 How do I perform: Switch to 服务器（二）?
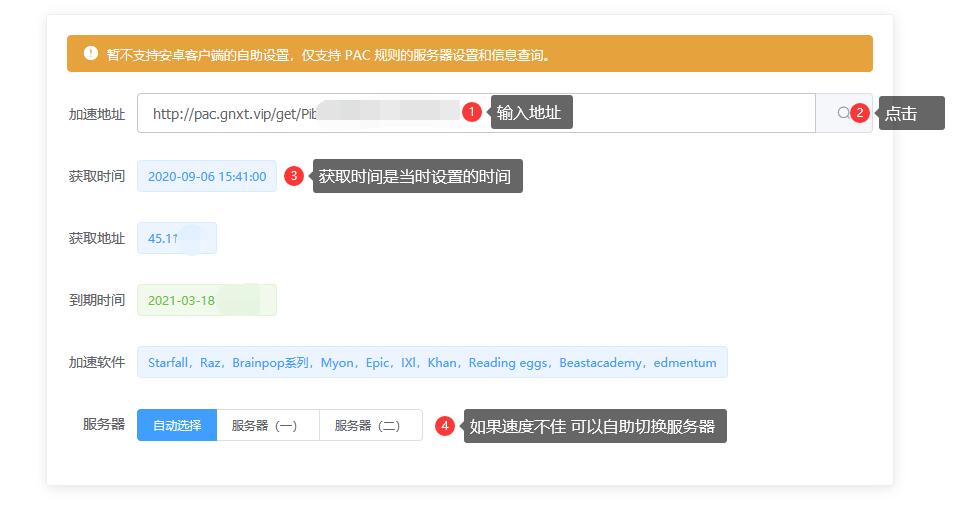click(370, 425)
